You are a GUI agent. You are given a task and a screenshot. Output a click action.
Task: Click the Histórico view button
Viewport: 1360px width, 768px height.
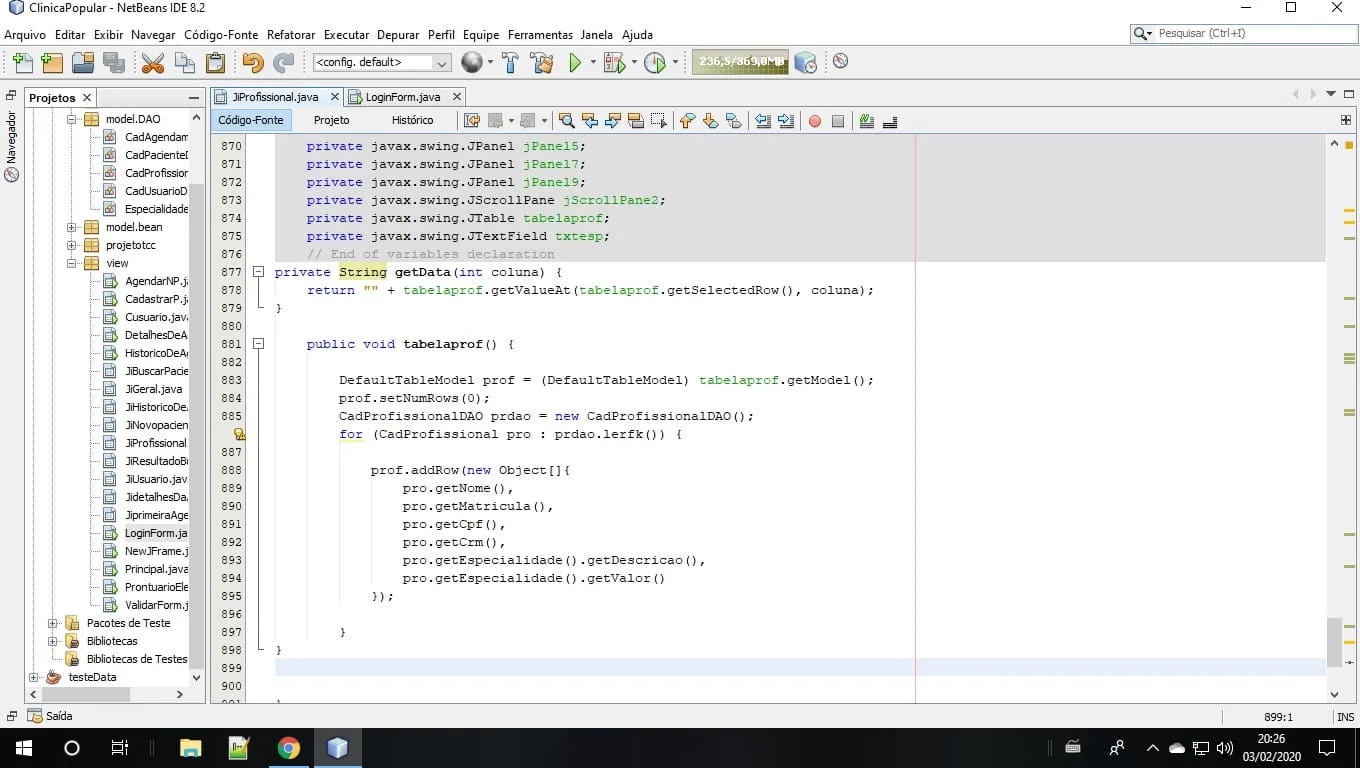[412, 120]
